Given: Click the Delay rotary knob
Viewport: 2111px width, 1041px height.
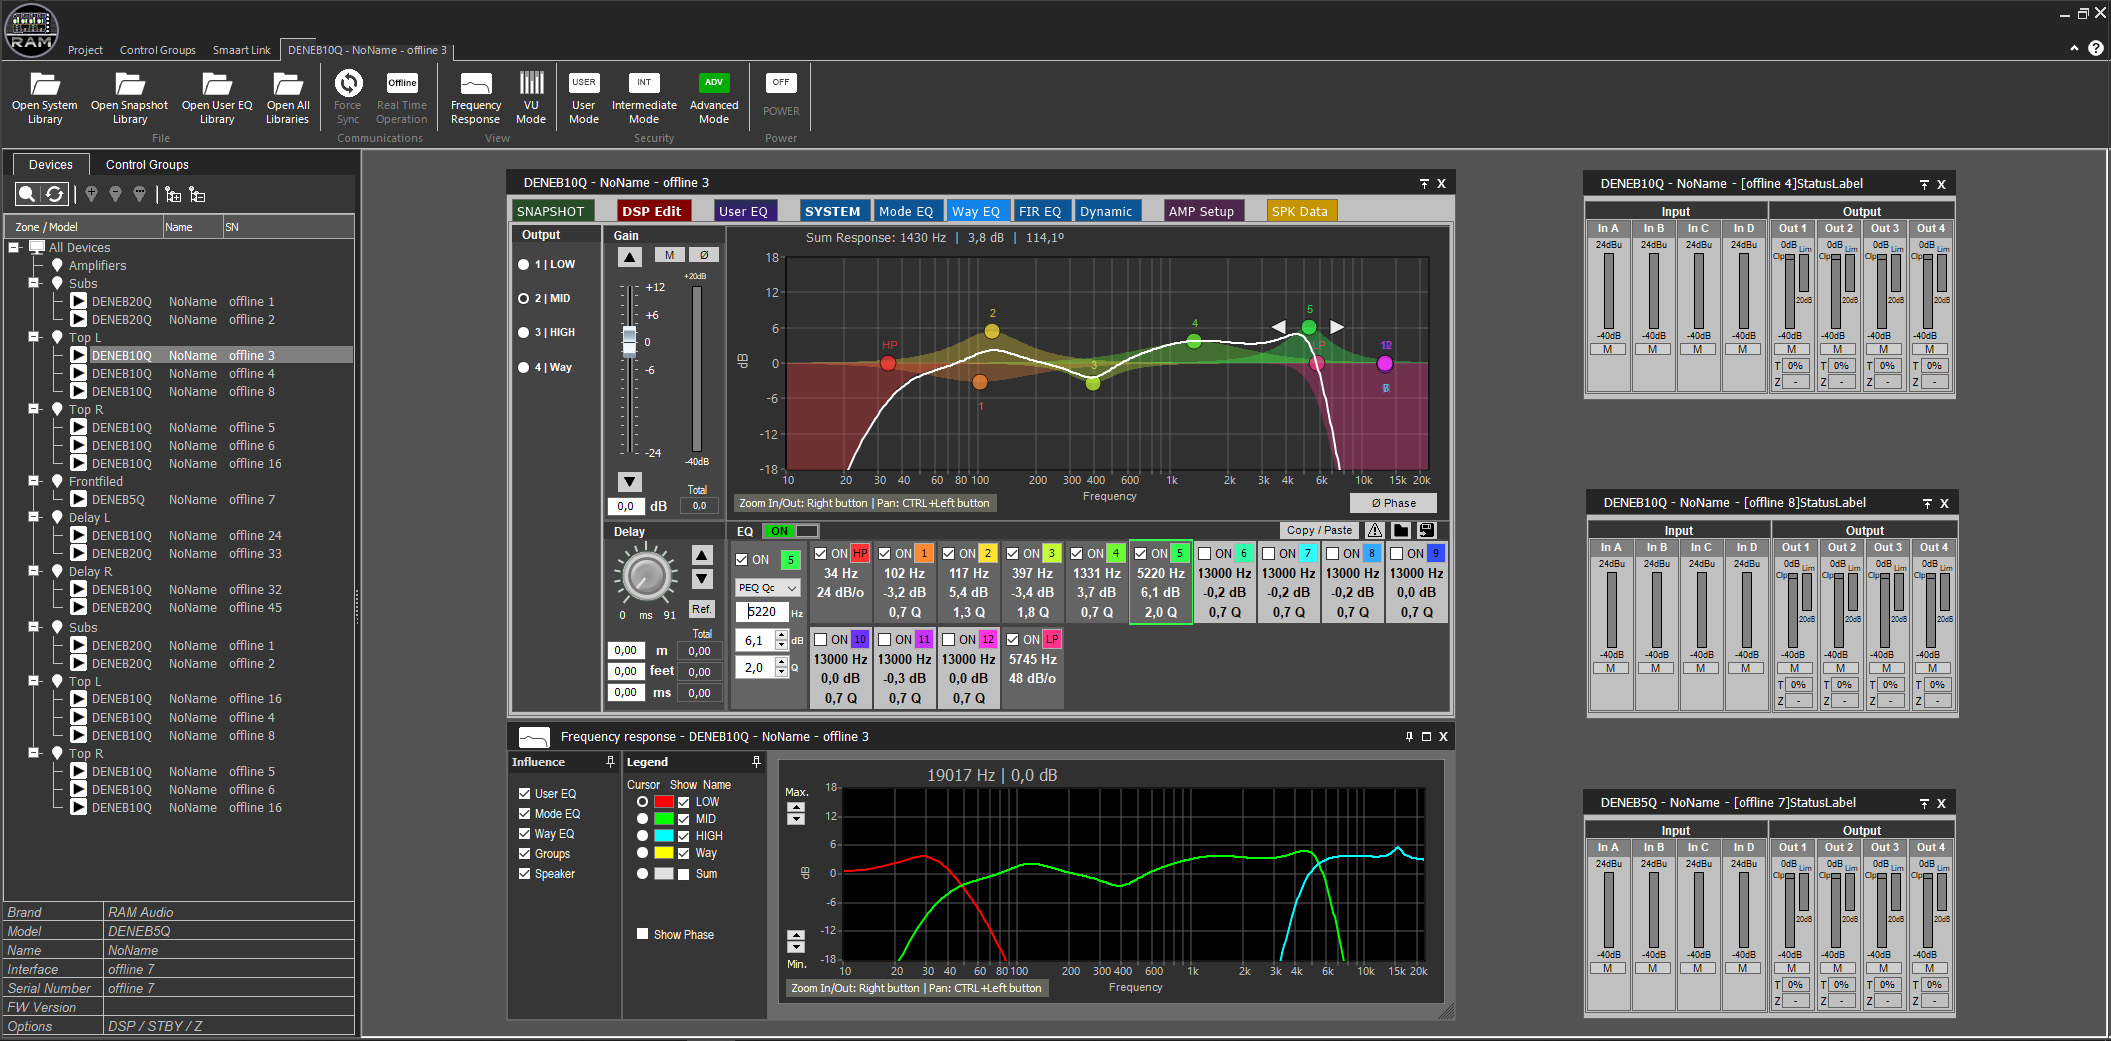Looking at the screenshot, I should (646, 575).
